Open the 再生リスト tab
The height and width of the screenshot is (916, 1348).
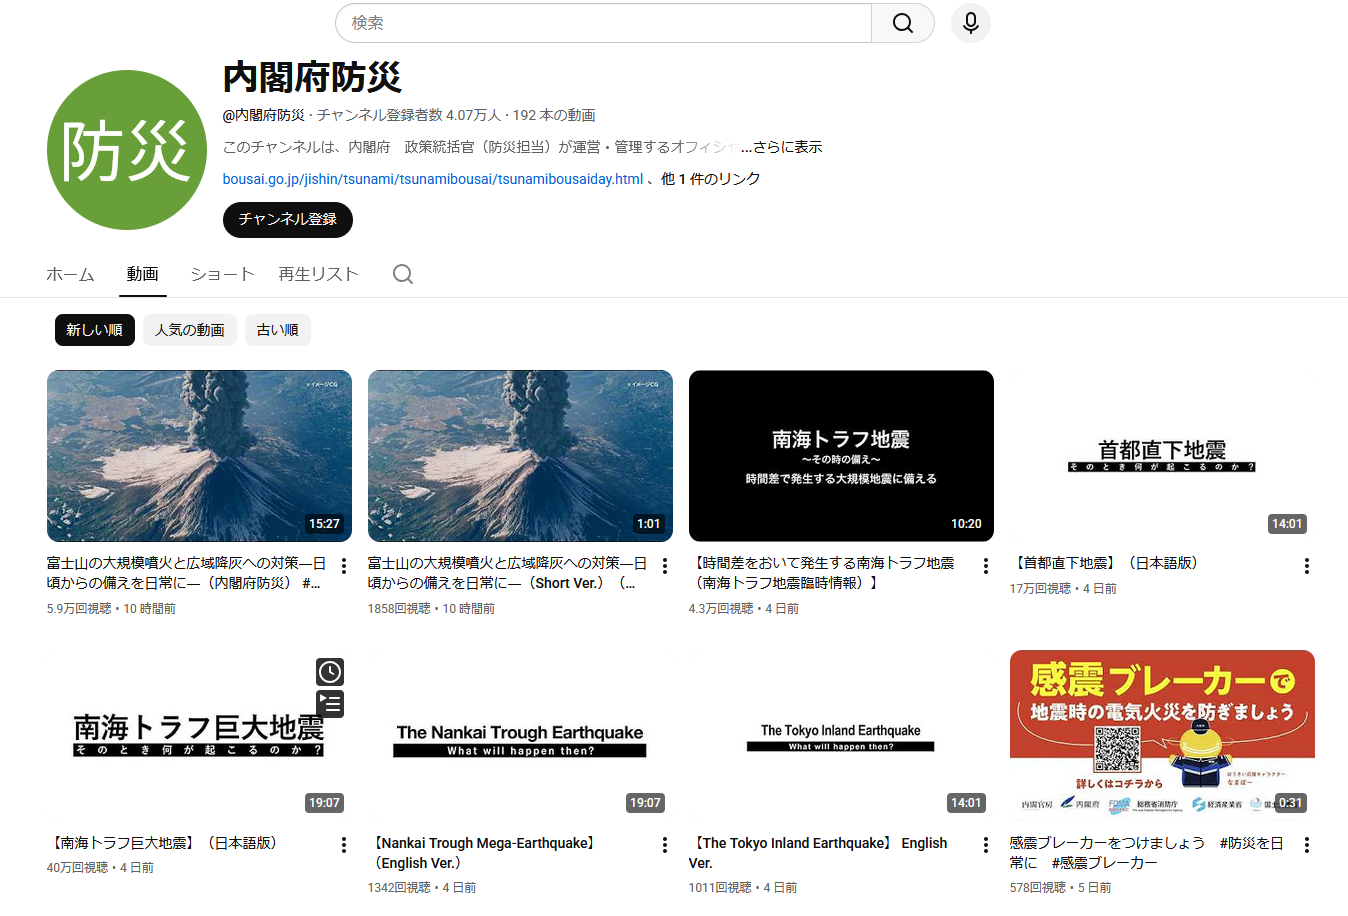318,274
